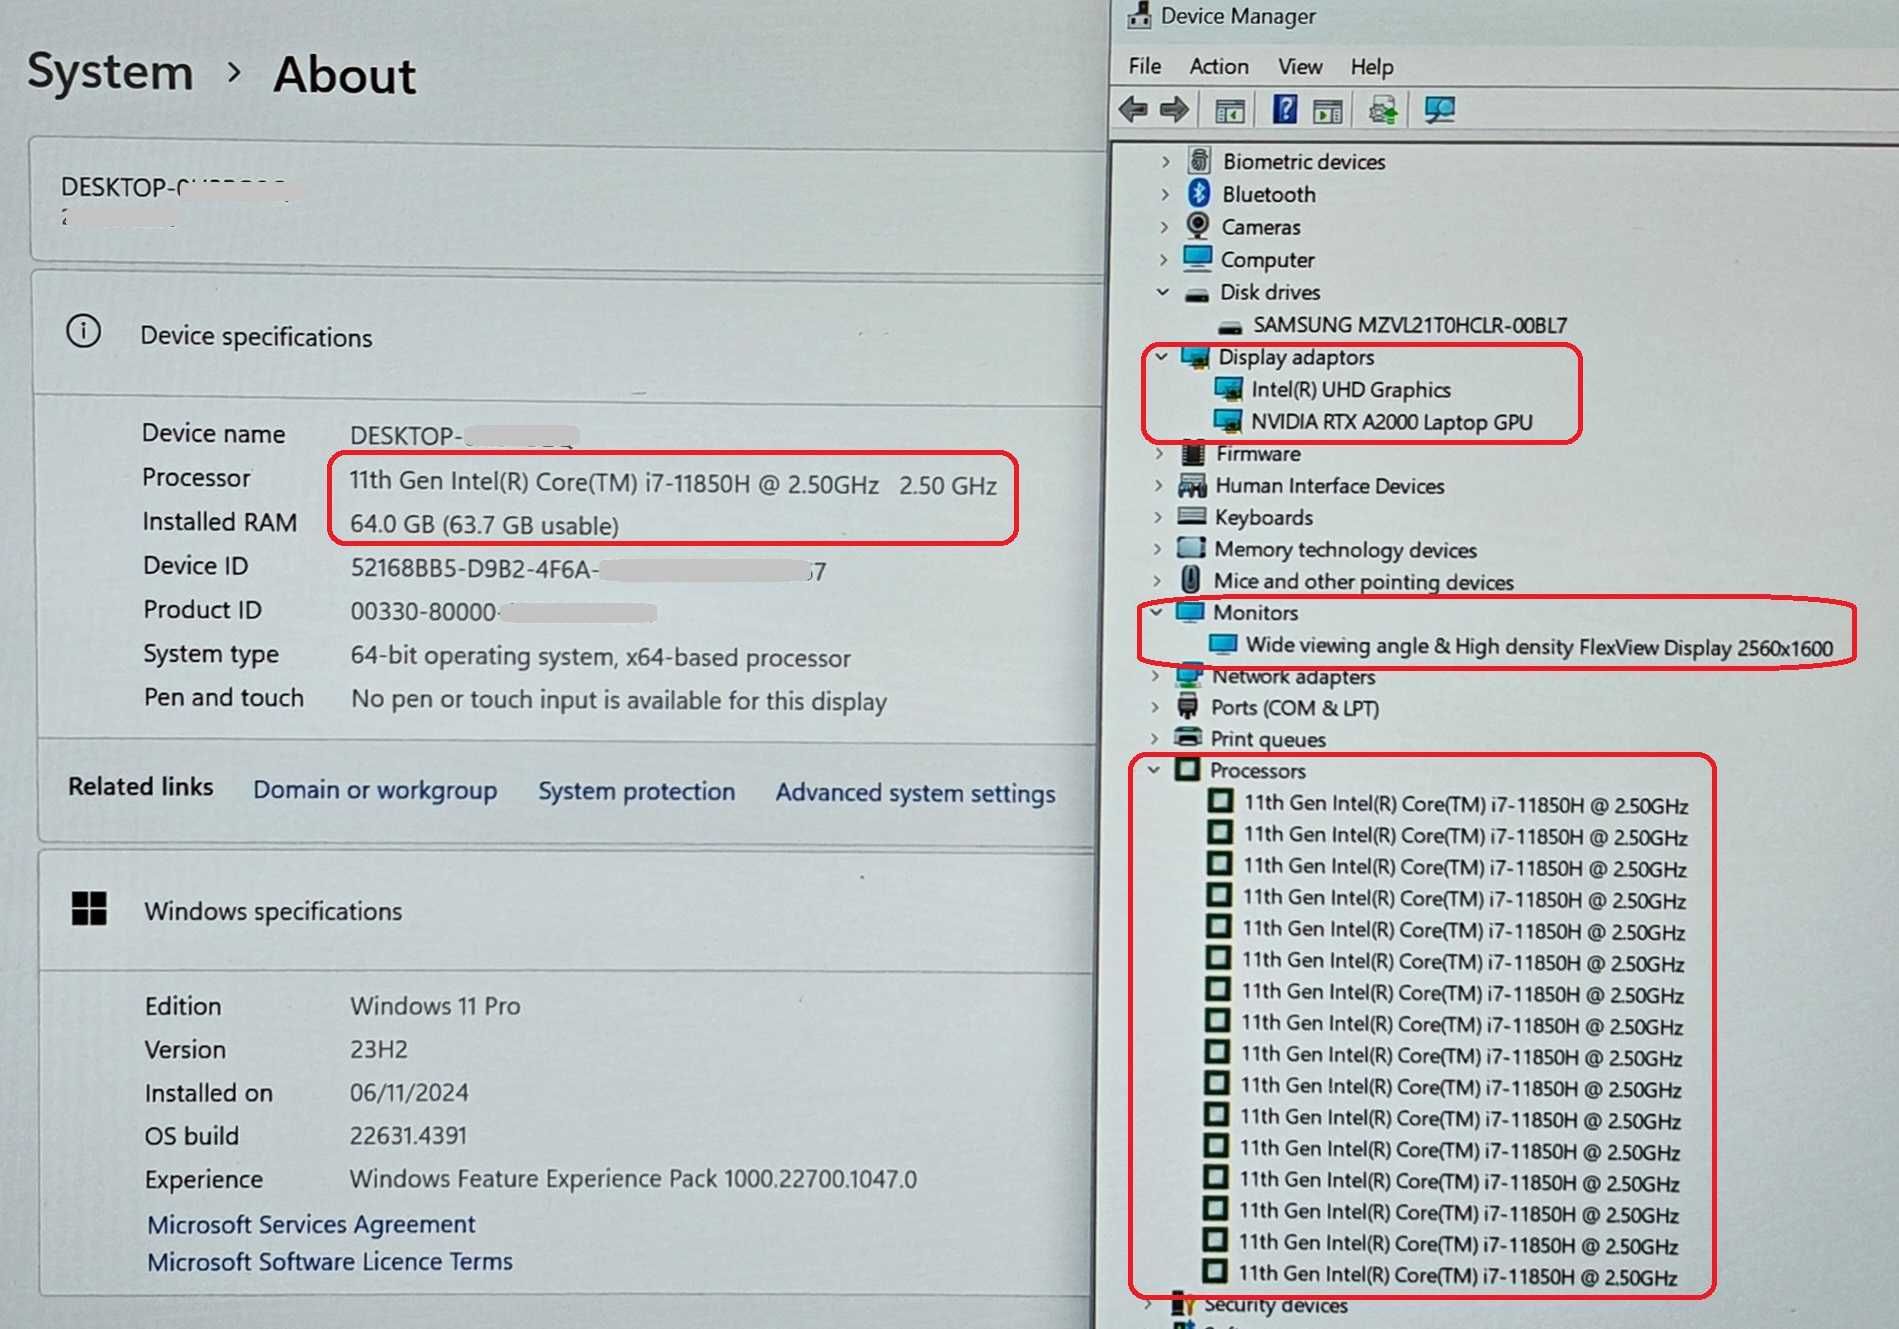This screenshot has width=1899, height=1329.
Task: Click the Memory technology devices icon
Action: pos(1191,548)
